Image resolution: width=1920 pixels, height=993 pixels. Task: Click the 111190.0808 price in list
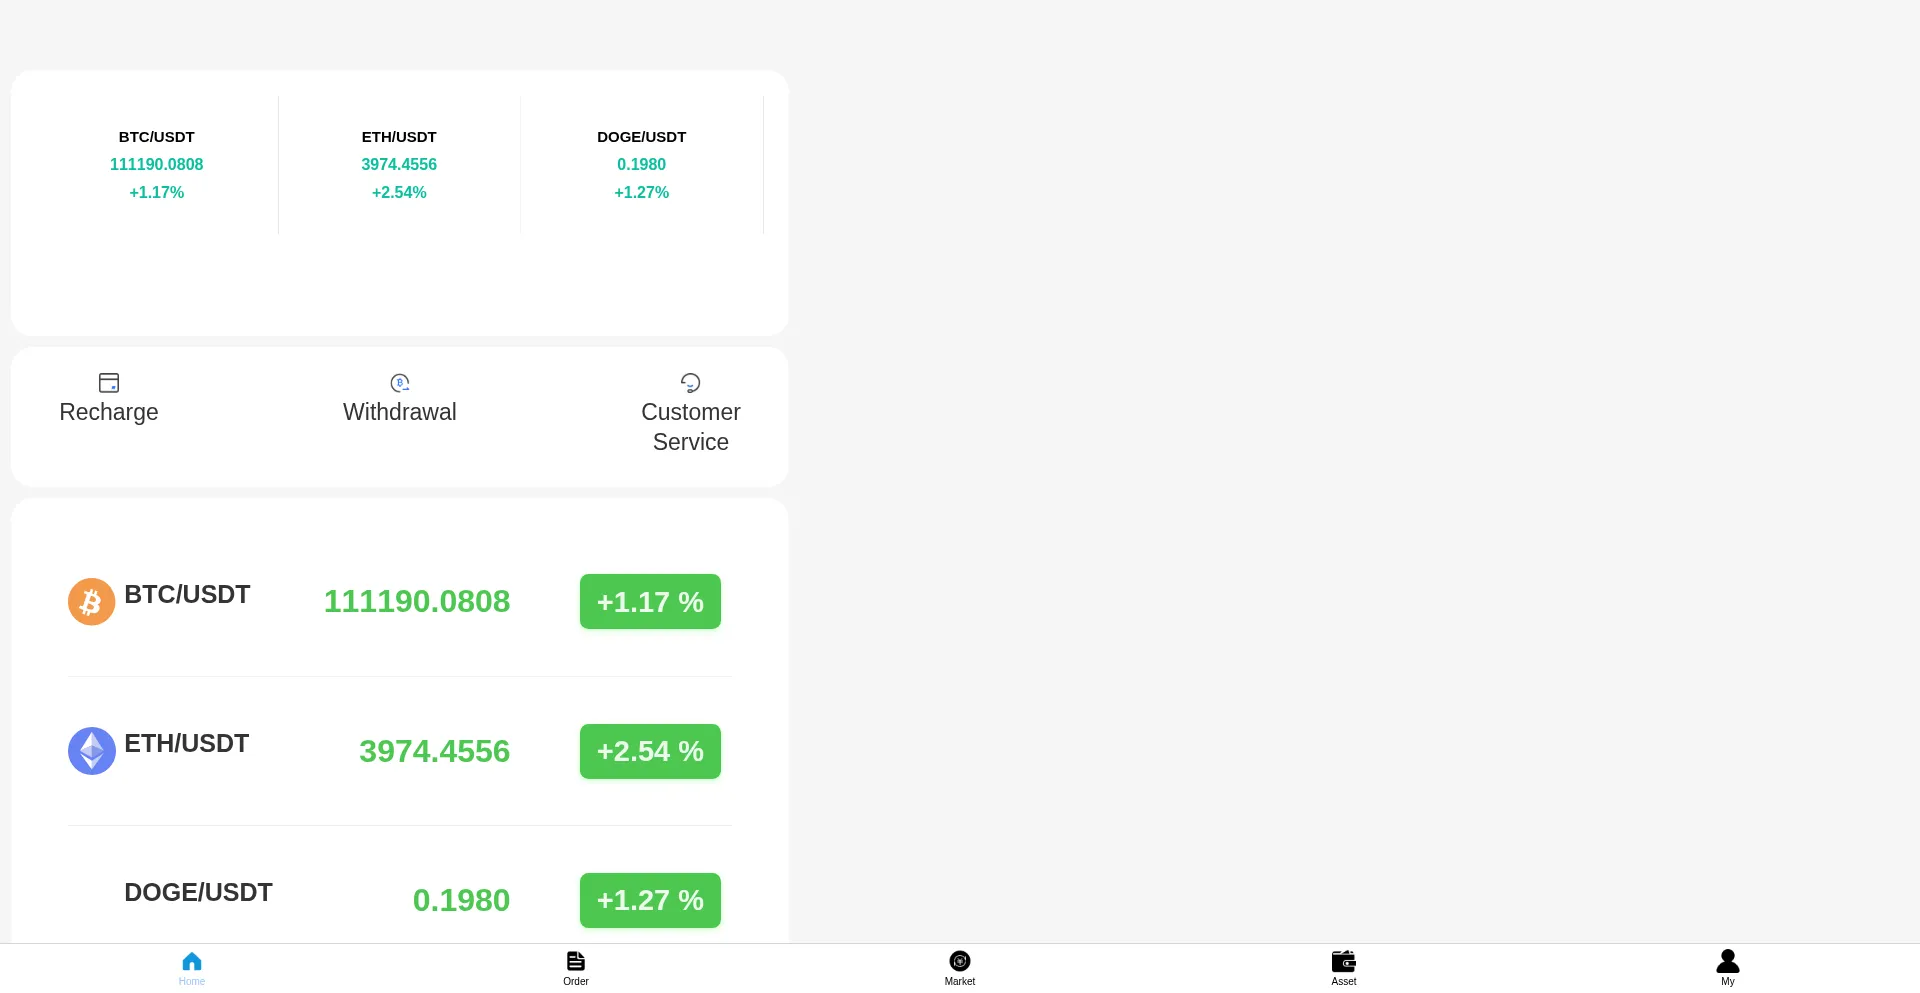(x=417, y=602)
